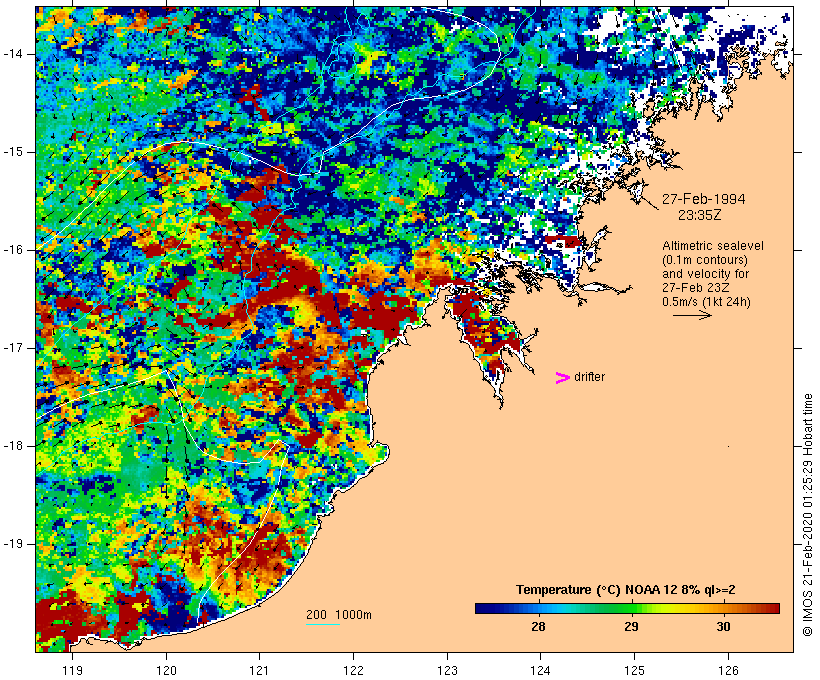
Task: Click the 'and velocity for' annotation line
Action: click(x=705, y=274)
